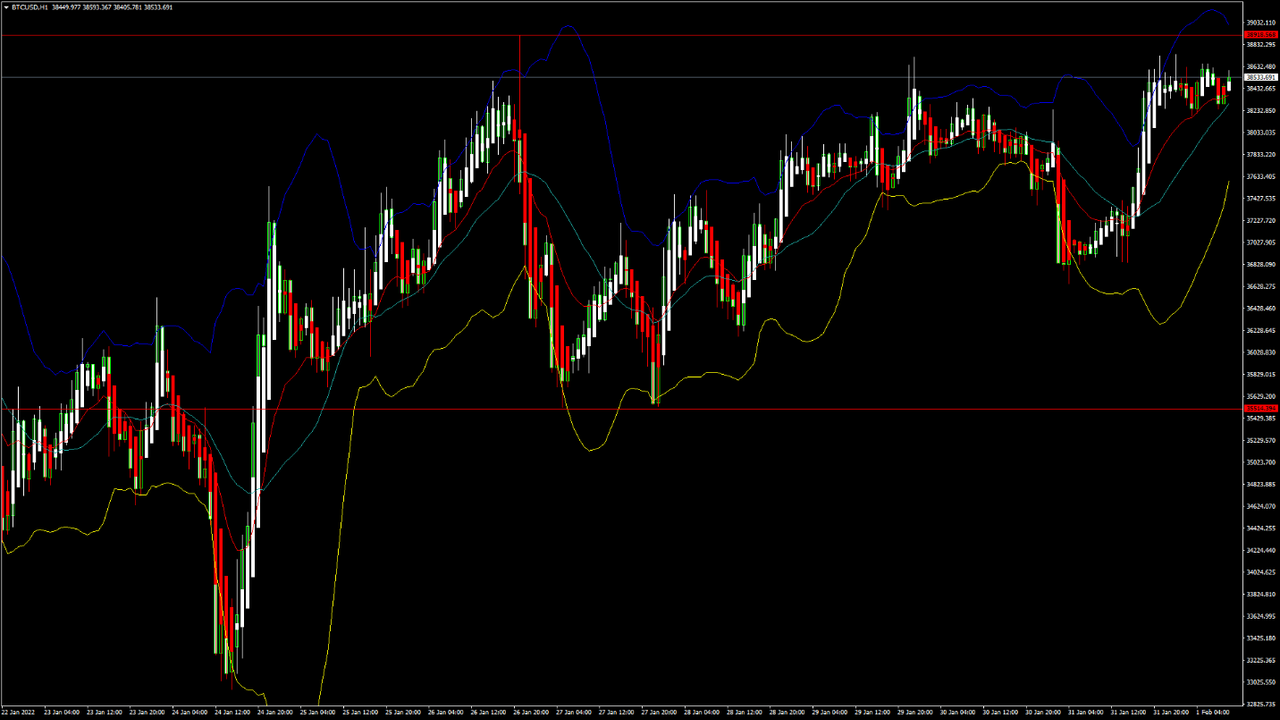1280x720 pixels.
Task: Click the upper red horizontal resistance line
Action: click(x=620, y=35)
